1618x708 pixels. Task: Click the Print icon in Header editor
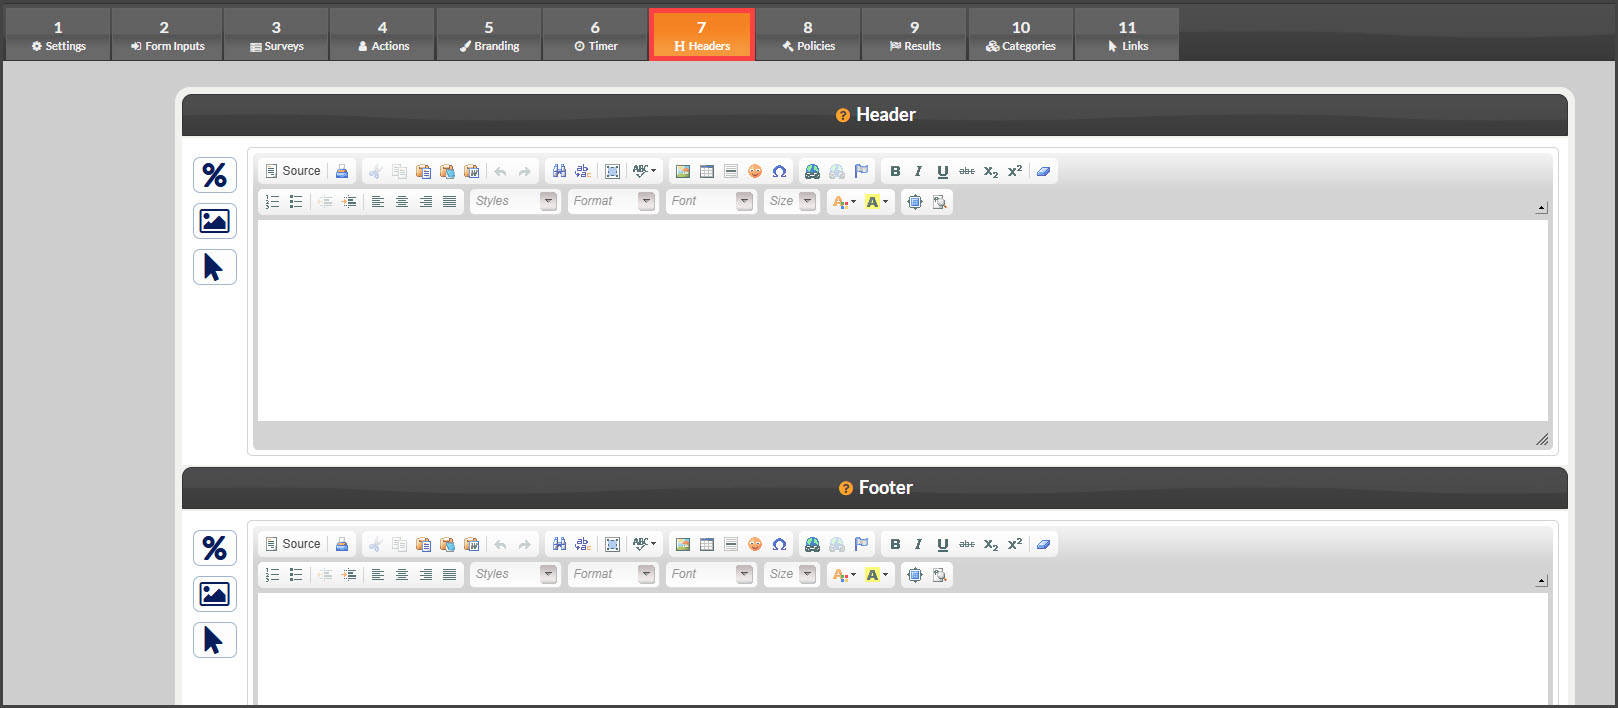(342, 171)
